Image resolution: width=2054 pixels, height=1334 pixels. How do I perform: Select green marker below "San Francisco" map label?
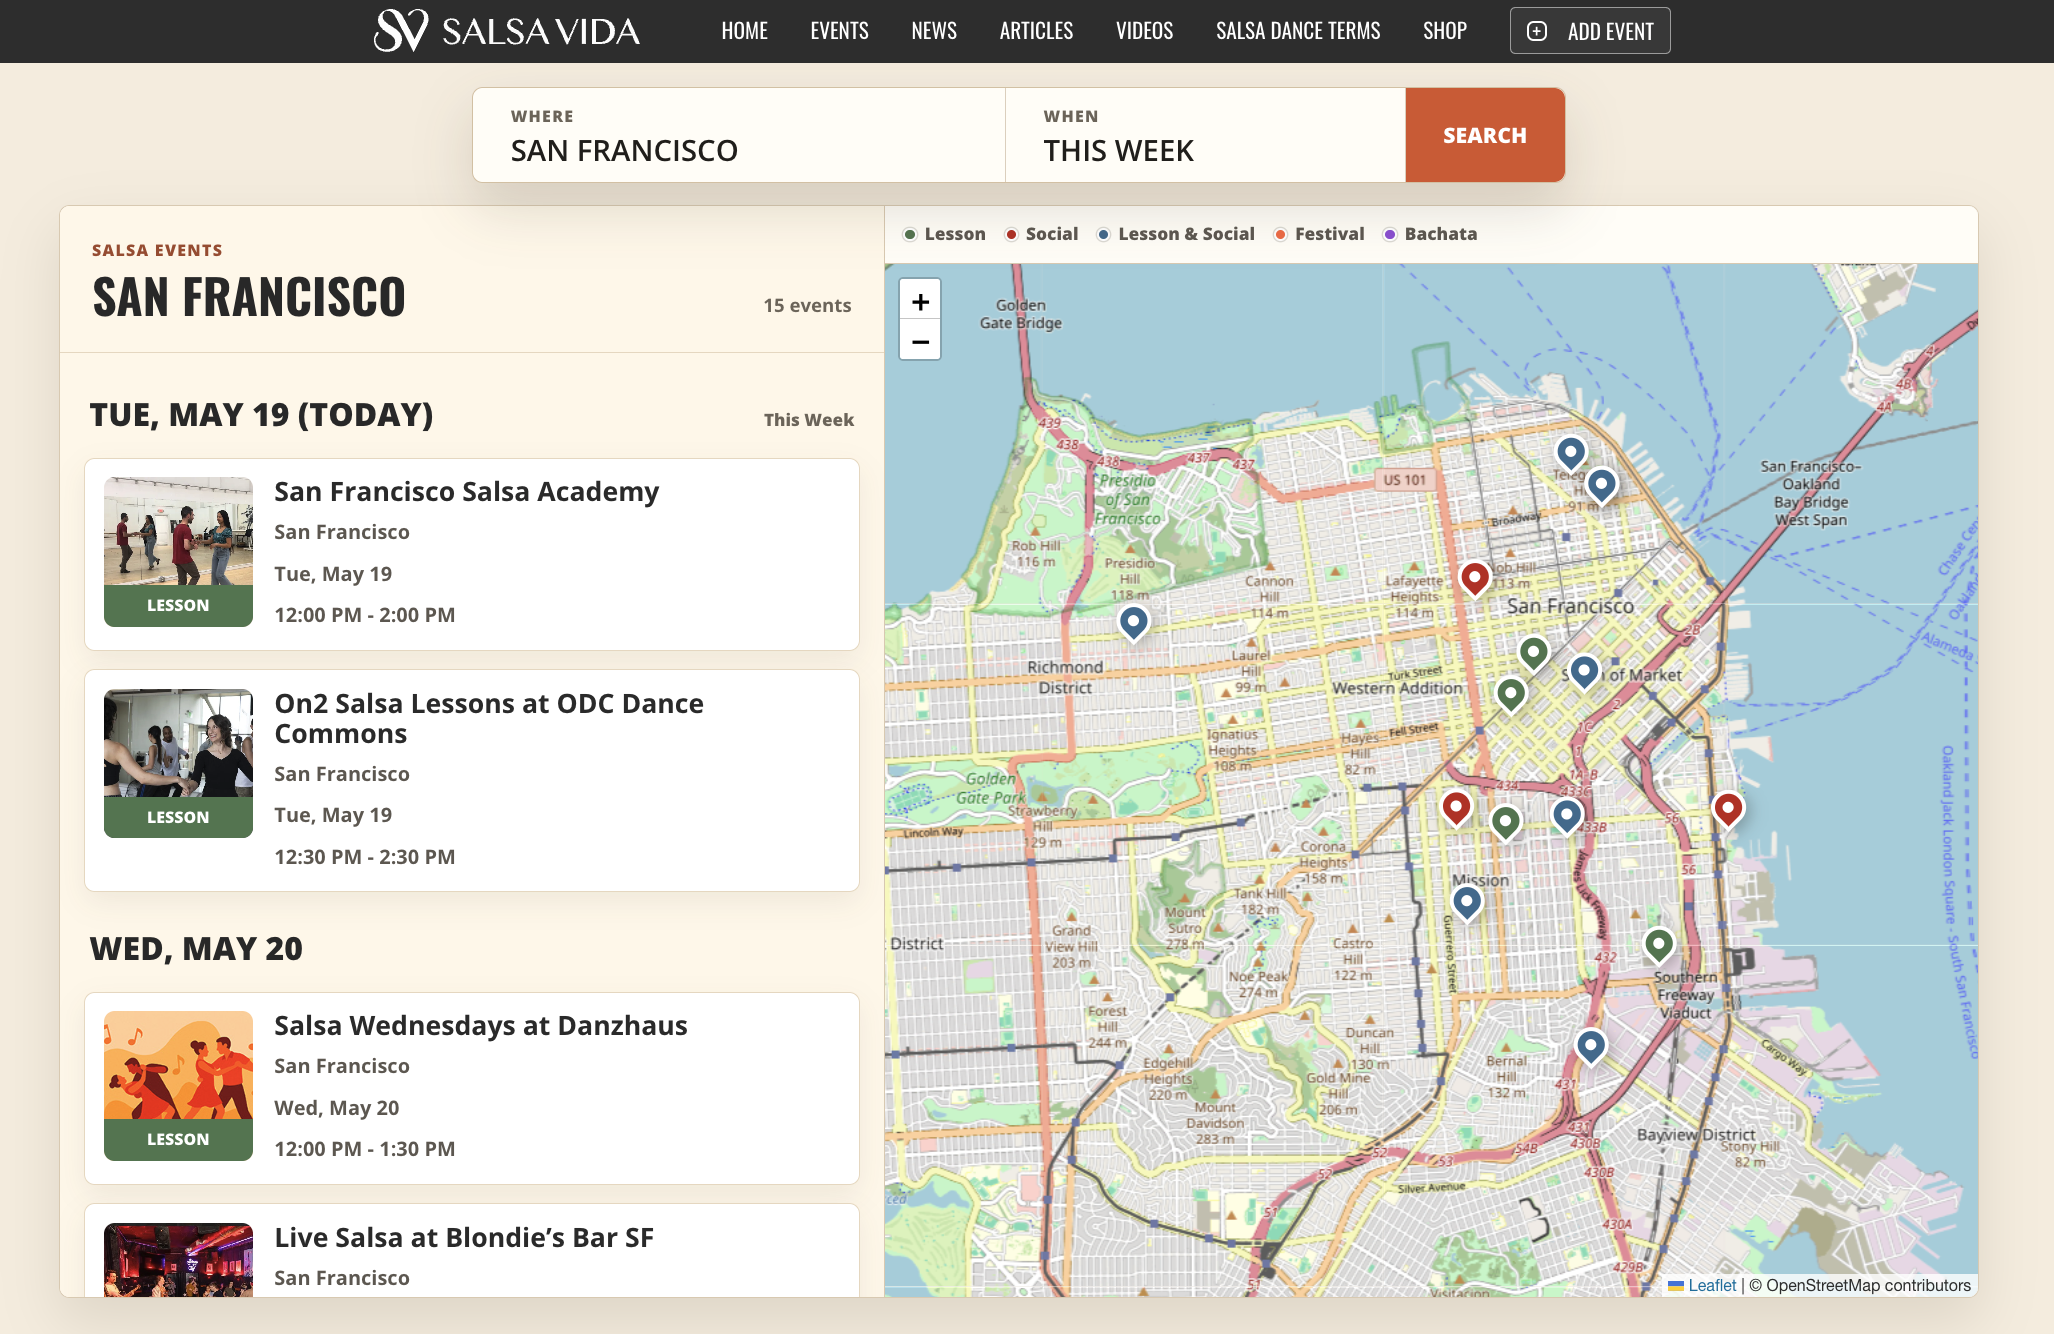pos(1534,653)
